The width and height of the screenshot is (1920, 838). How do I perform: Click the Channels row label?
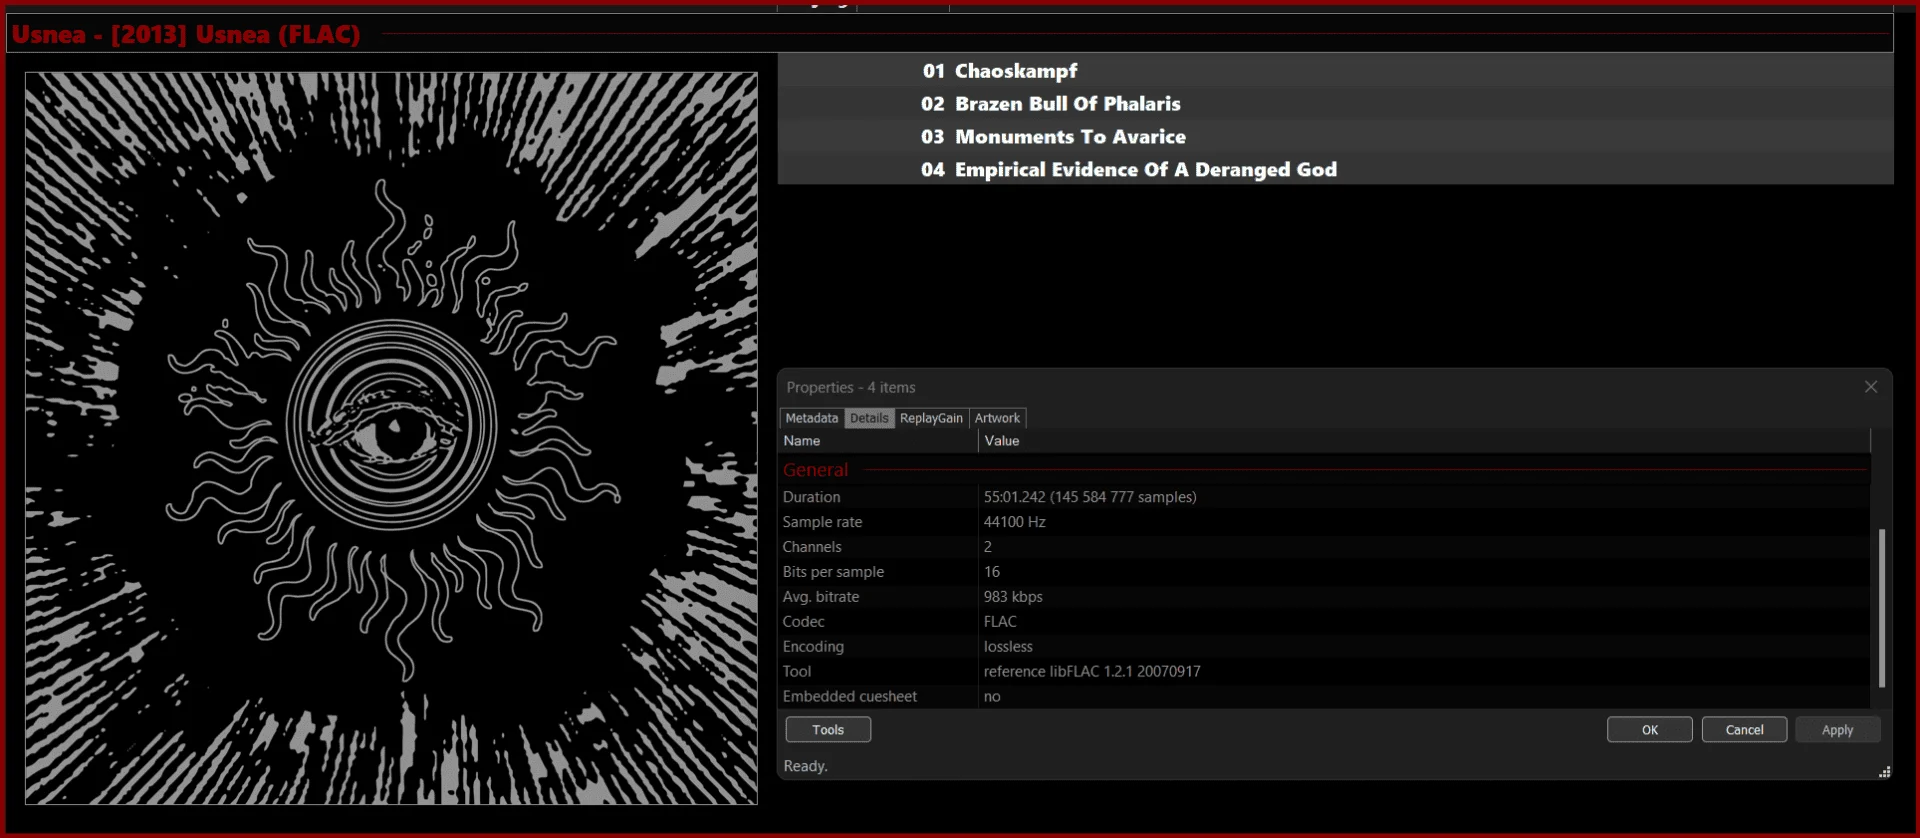(x=812, y=547)
